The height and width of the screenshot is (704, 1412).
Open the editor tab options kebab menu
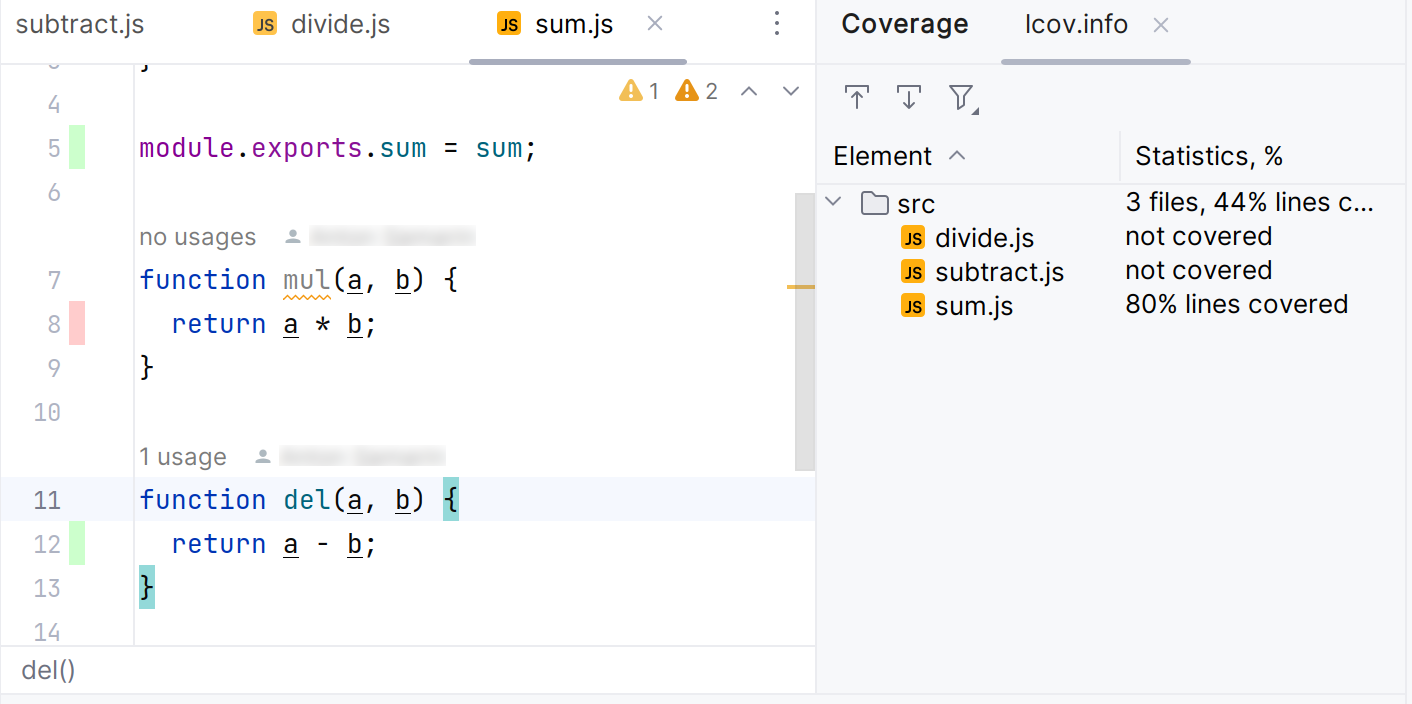tap(777, 23)
